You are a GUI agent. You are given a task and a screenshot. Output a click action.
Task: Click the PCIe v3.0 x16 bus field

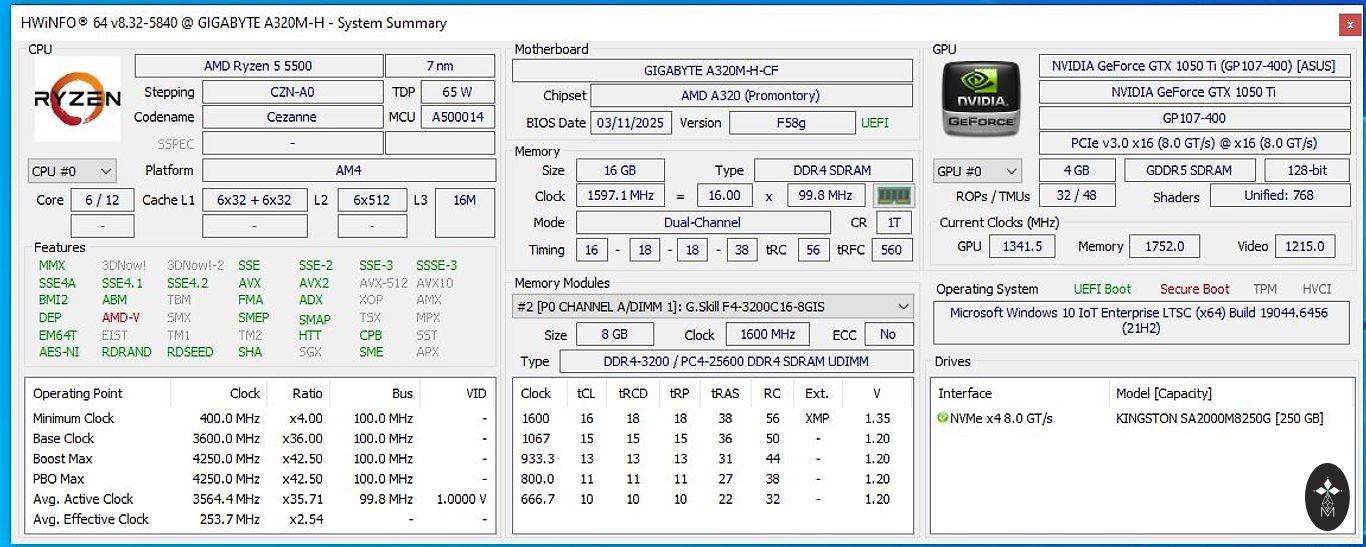pyautogui.click(x=1194, y=144)
